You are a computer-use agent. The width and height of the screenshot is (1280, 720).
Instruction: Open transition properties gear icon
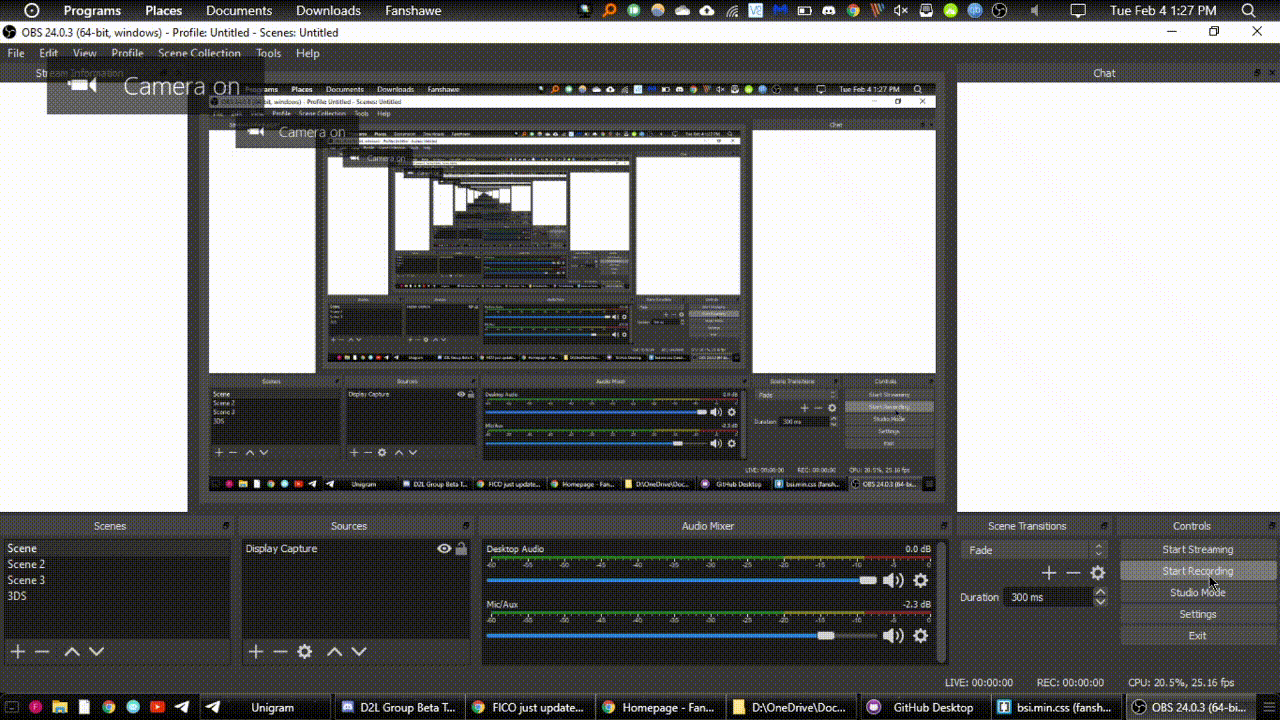pos(1098,573)
